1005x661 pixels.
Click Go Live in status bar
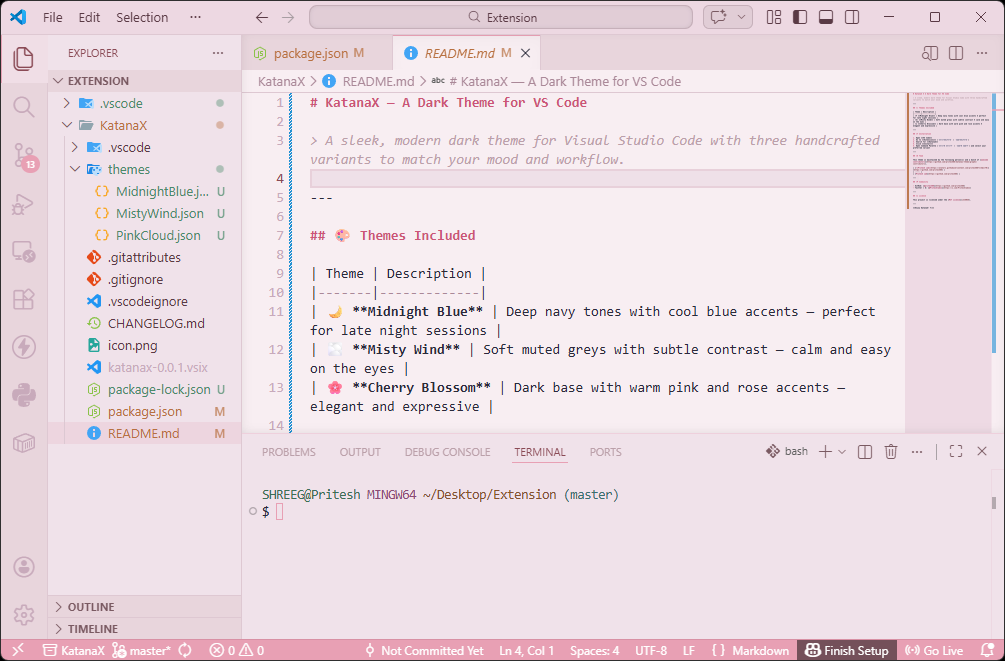[x=934, y=650]
